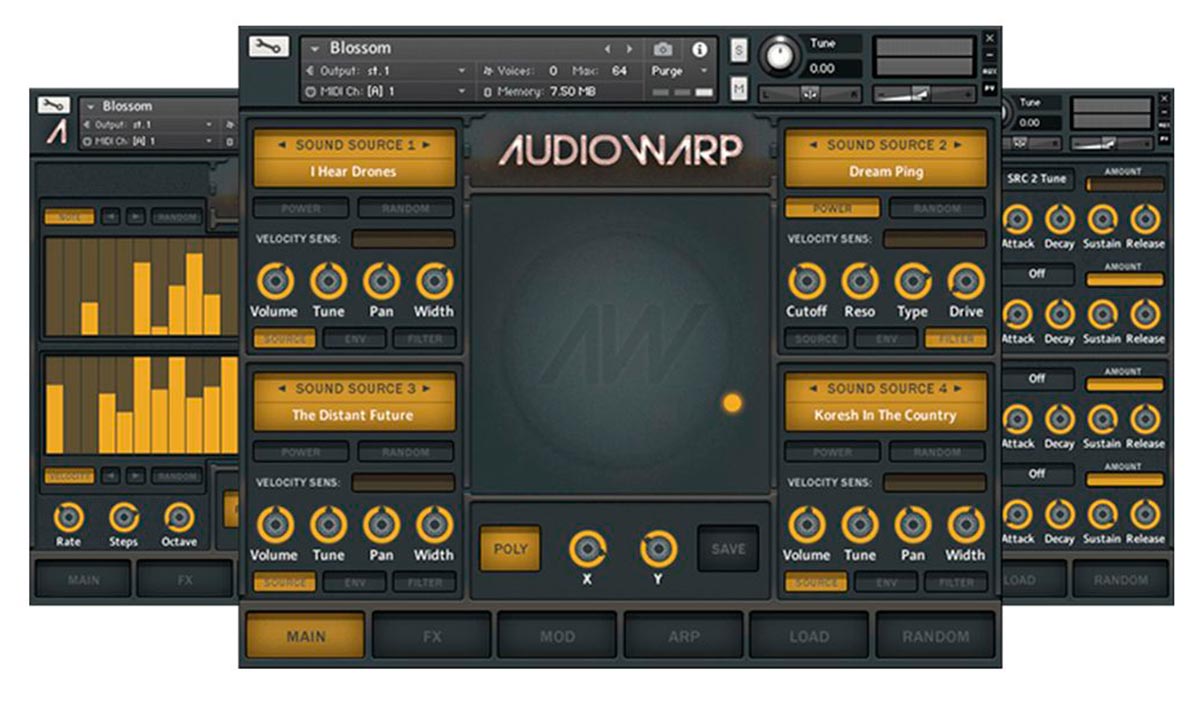Switch to the ARP tab

[683, 636]
